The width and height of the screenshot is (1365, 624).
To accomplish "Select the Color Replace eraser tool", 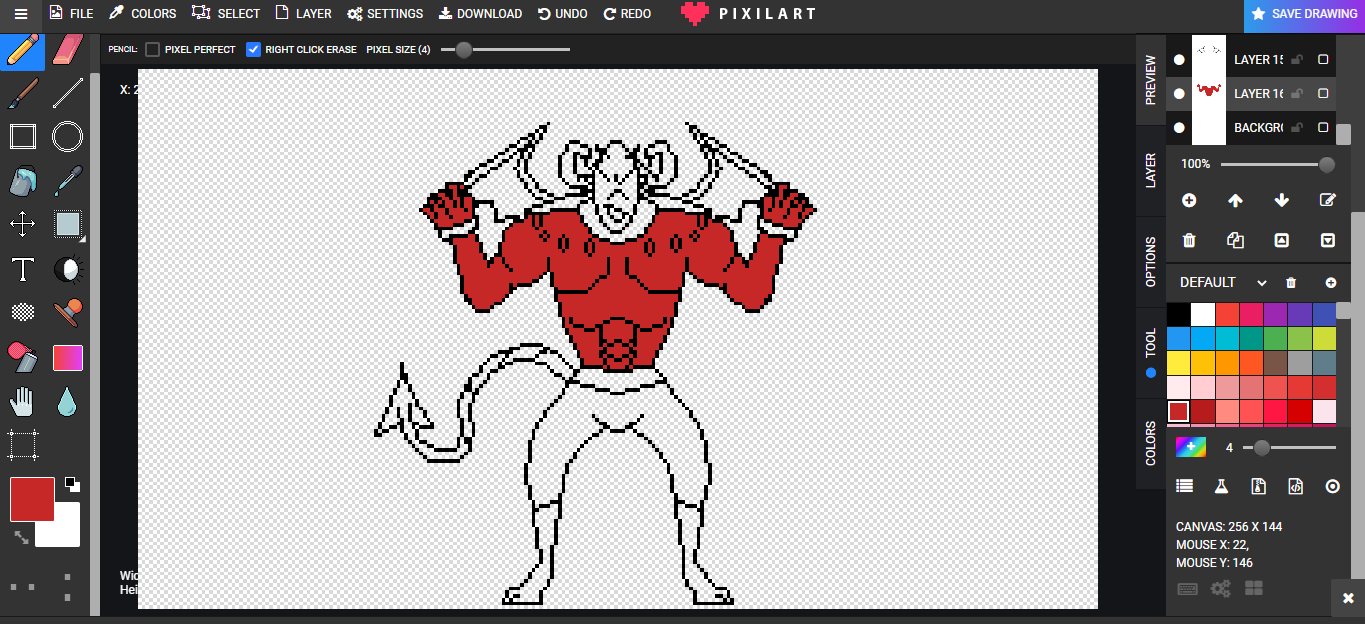I will 22,357.
